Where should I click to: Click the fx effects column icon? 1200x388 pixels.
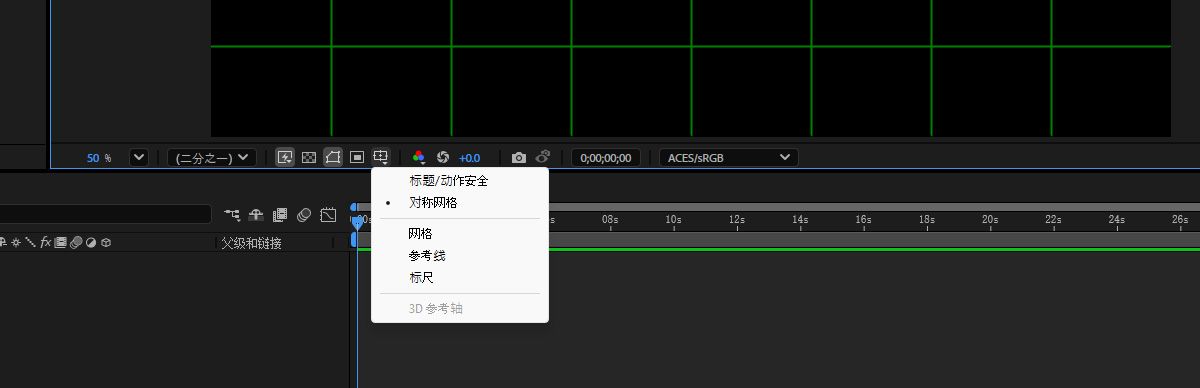coord(45,242)
